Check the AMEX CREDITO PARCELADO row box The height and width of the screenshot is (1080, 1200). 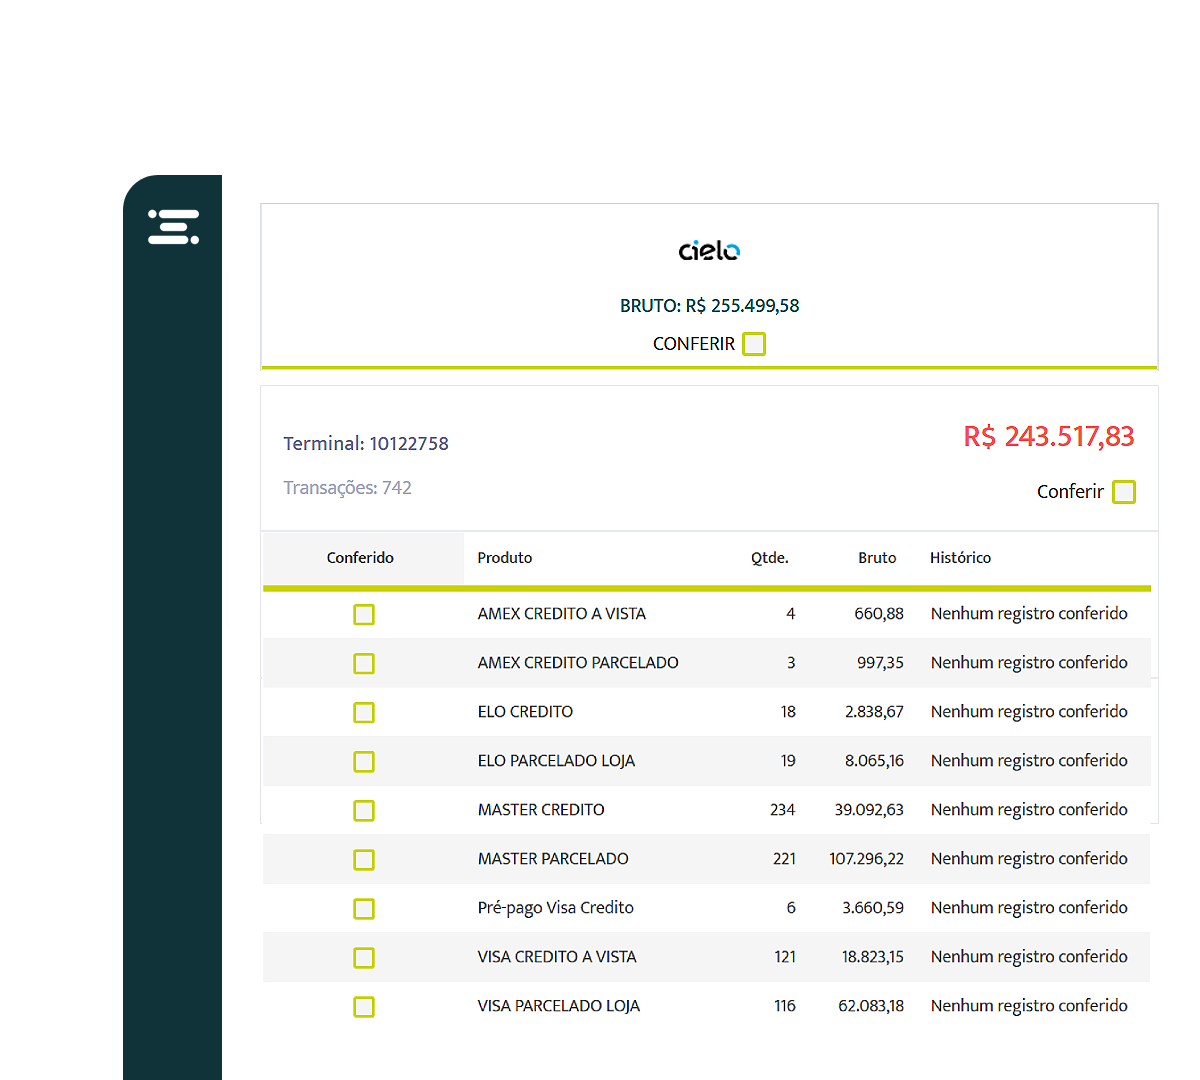click(x=364, y=663)
